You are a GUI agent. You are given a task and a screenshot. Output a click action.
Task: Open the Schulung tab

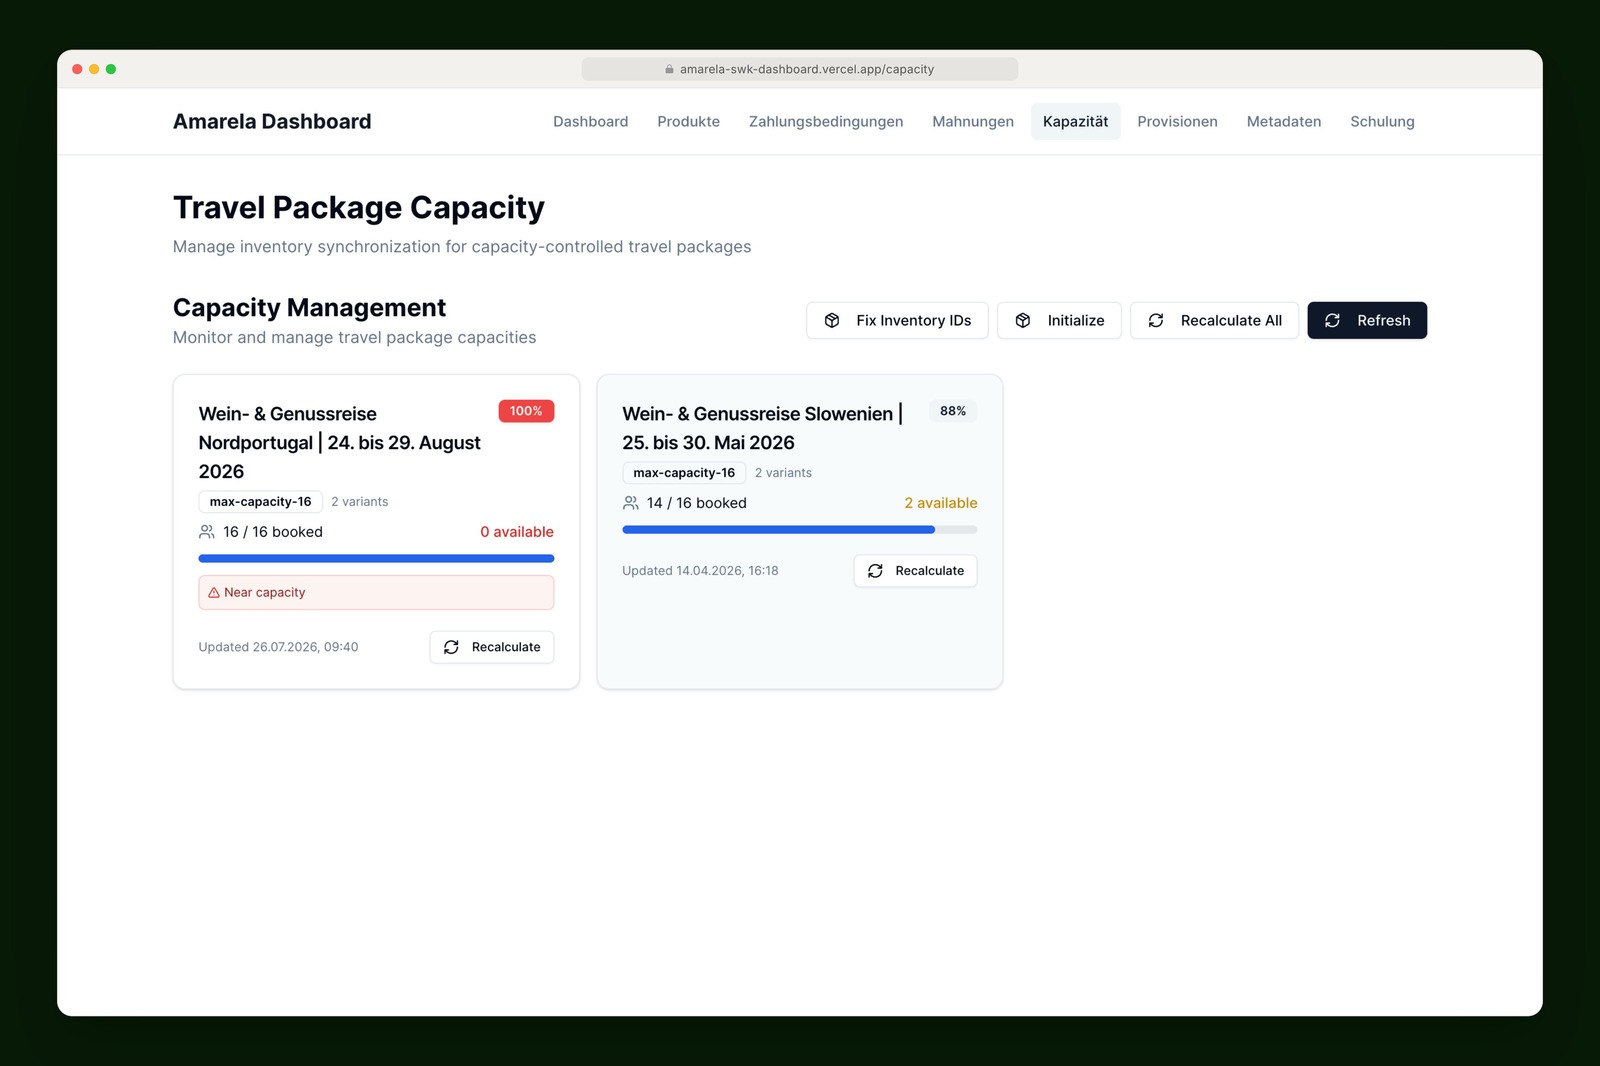(1382, 121)
